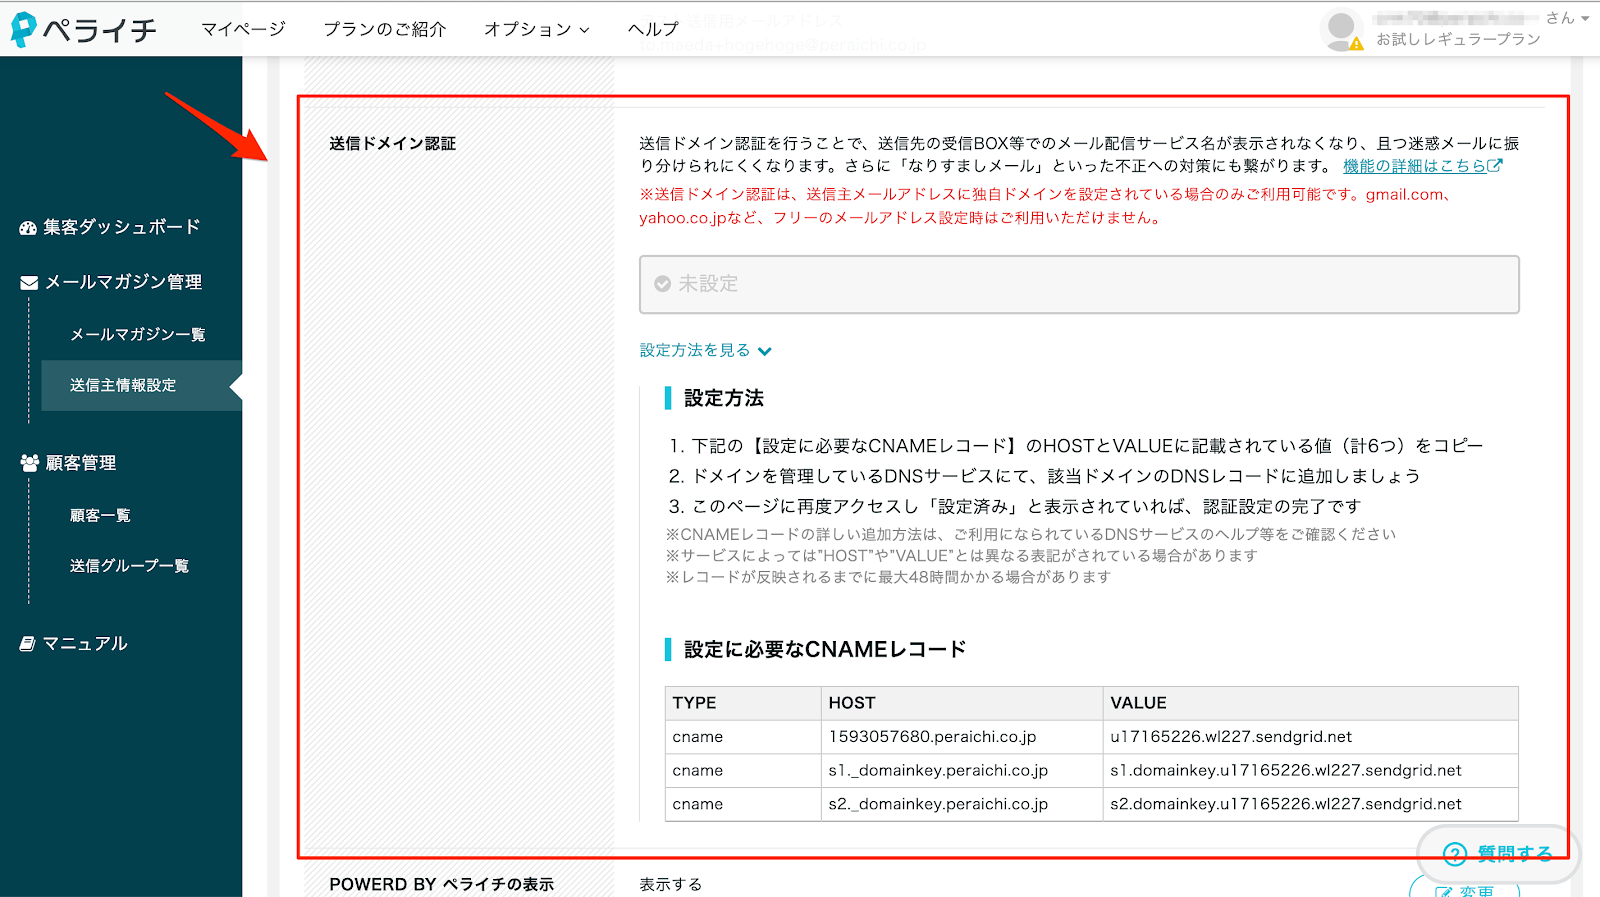Viewport: 1600px width, 897px height.
Task: Click chevron next to 設定方法を見る
Action: point(765,351)
